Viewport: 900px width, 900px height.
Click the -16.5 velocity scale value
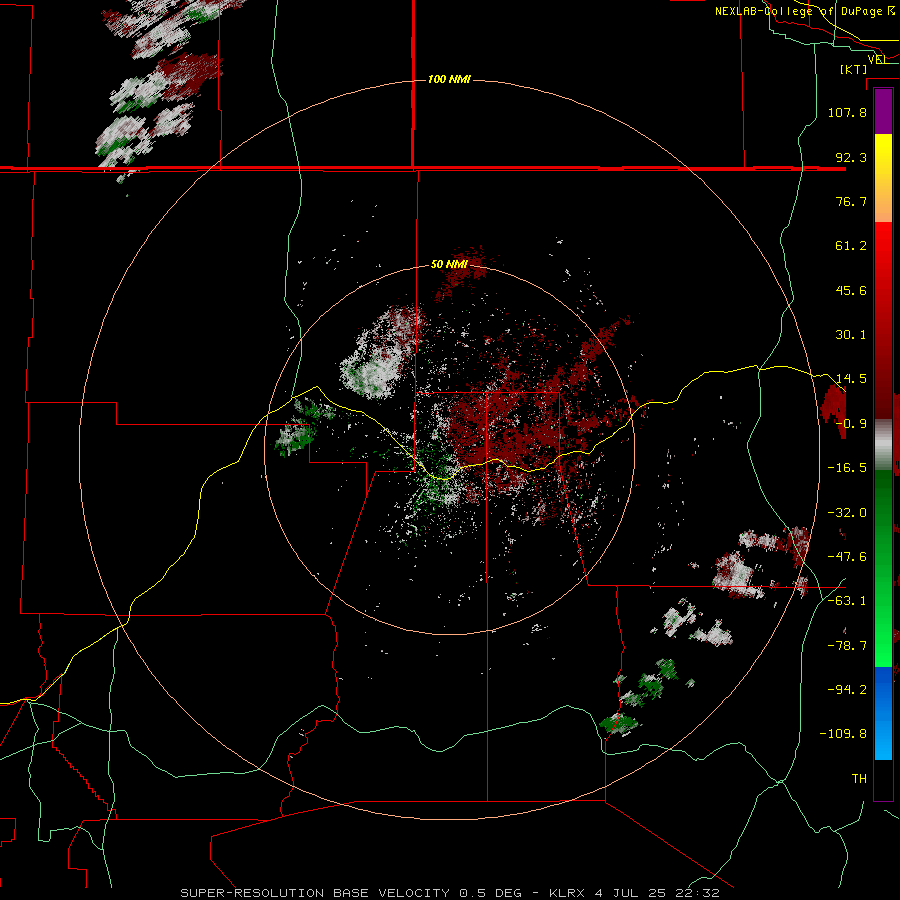click(x=847, y=467)
